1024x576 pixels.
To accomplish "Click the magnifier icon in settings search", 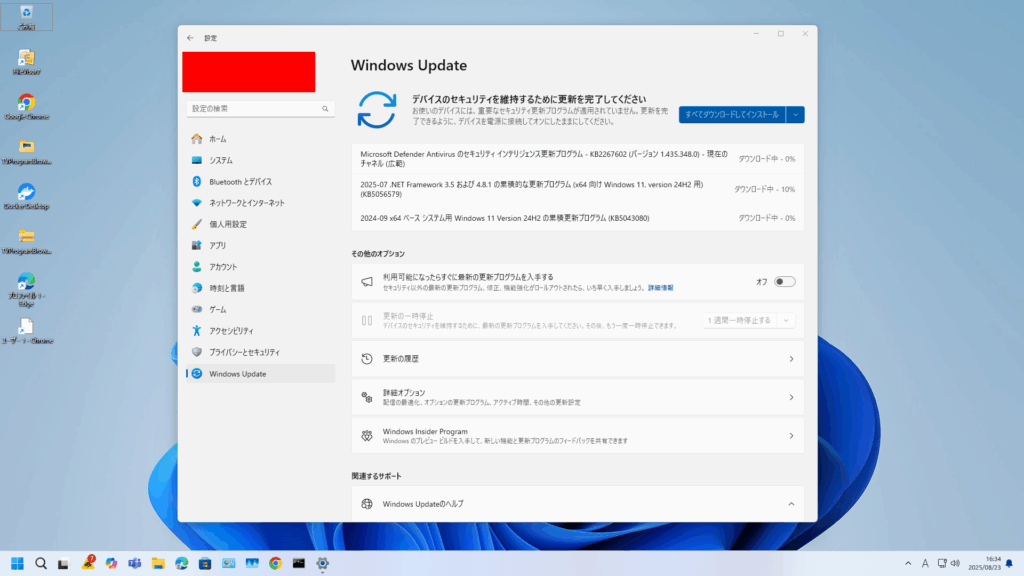I will coord(325,108).
